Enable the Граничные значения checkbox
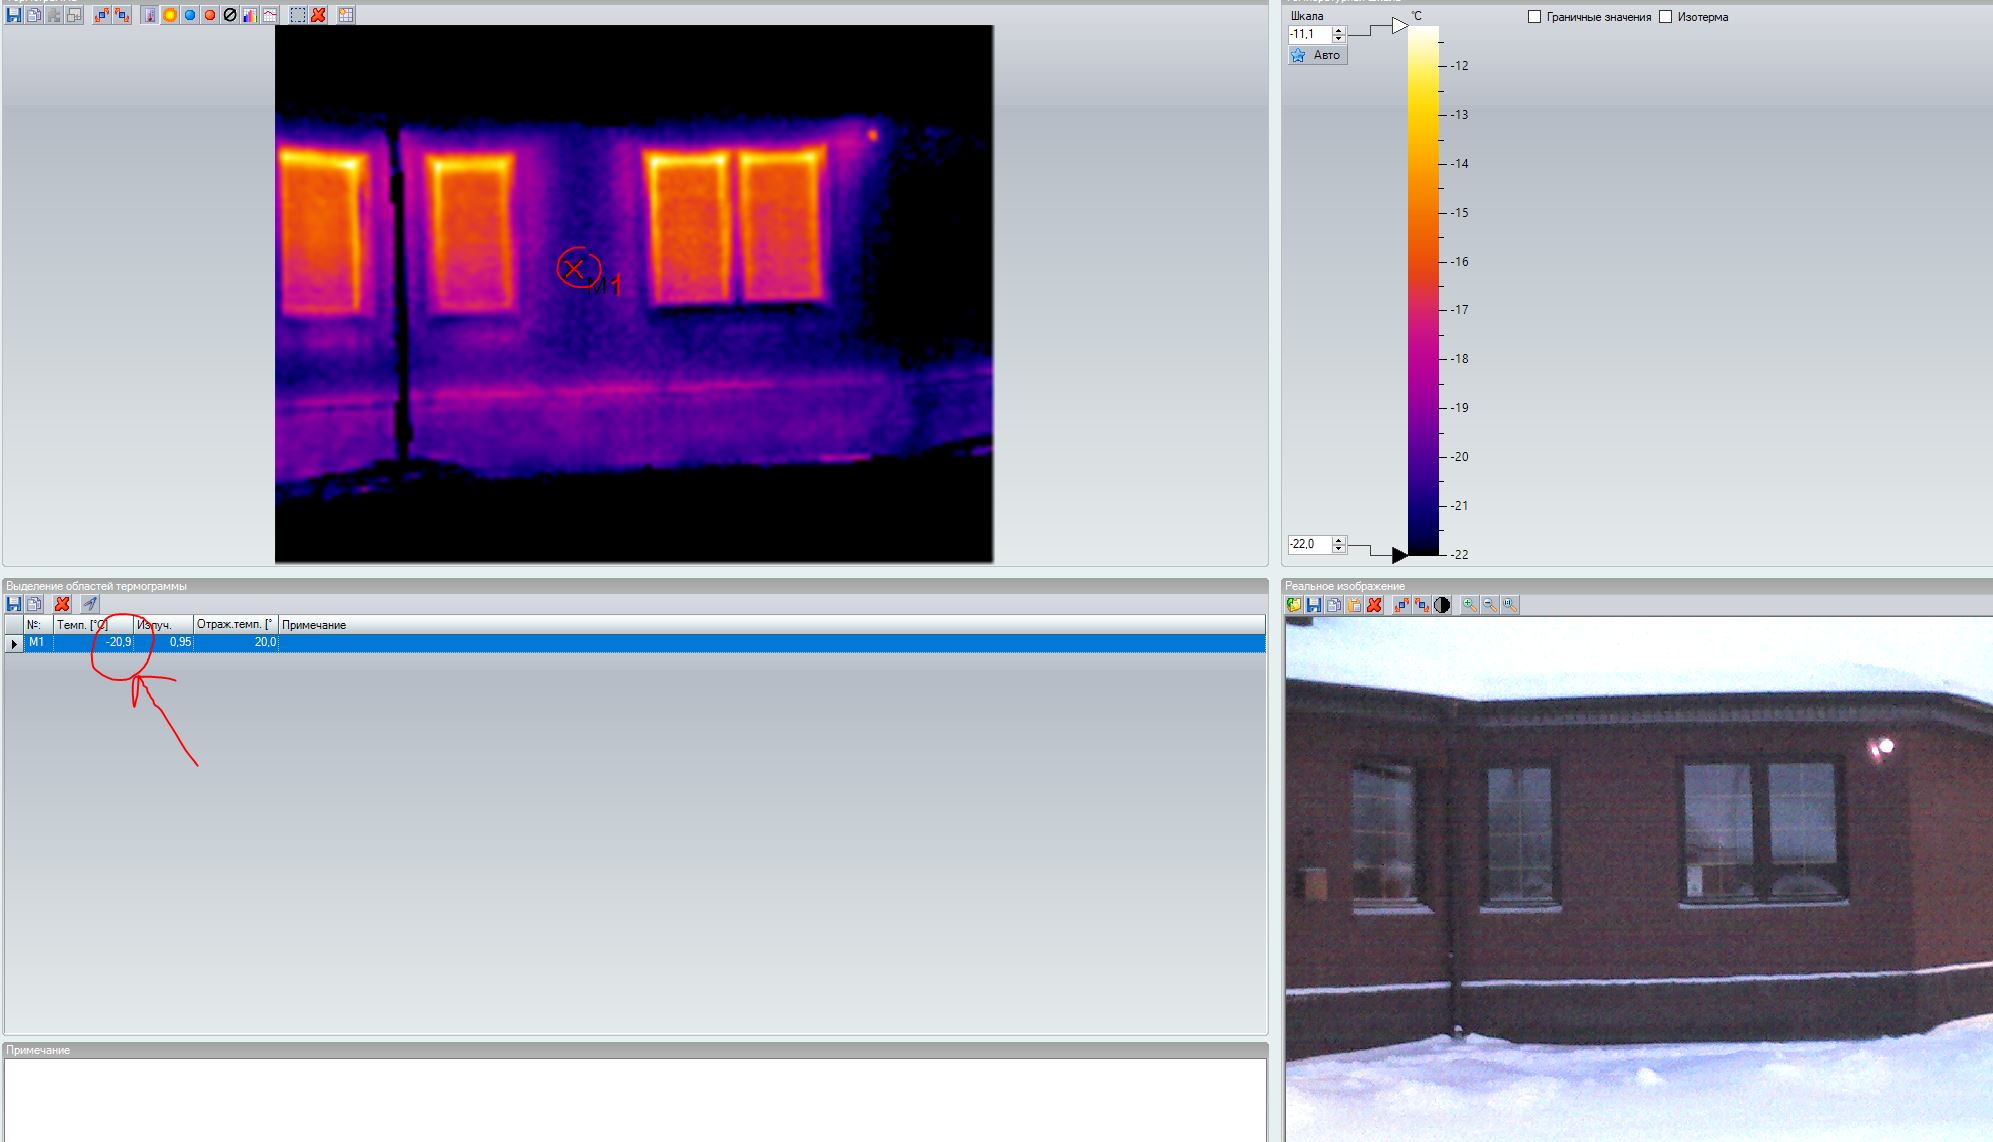The width and height of the screenshot is (1993, 1142). coord(1534,17)
